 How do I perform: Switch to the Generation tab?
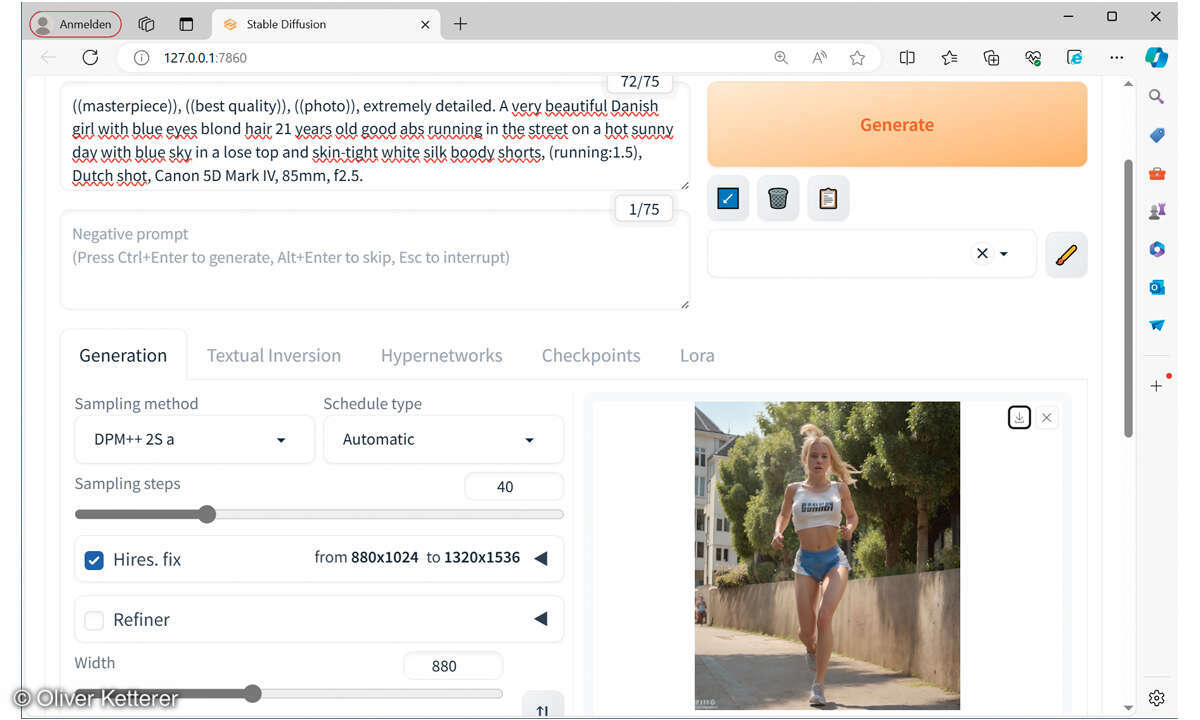tap(123, 355)
